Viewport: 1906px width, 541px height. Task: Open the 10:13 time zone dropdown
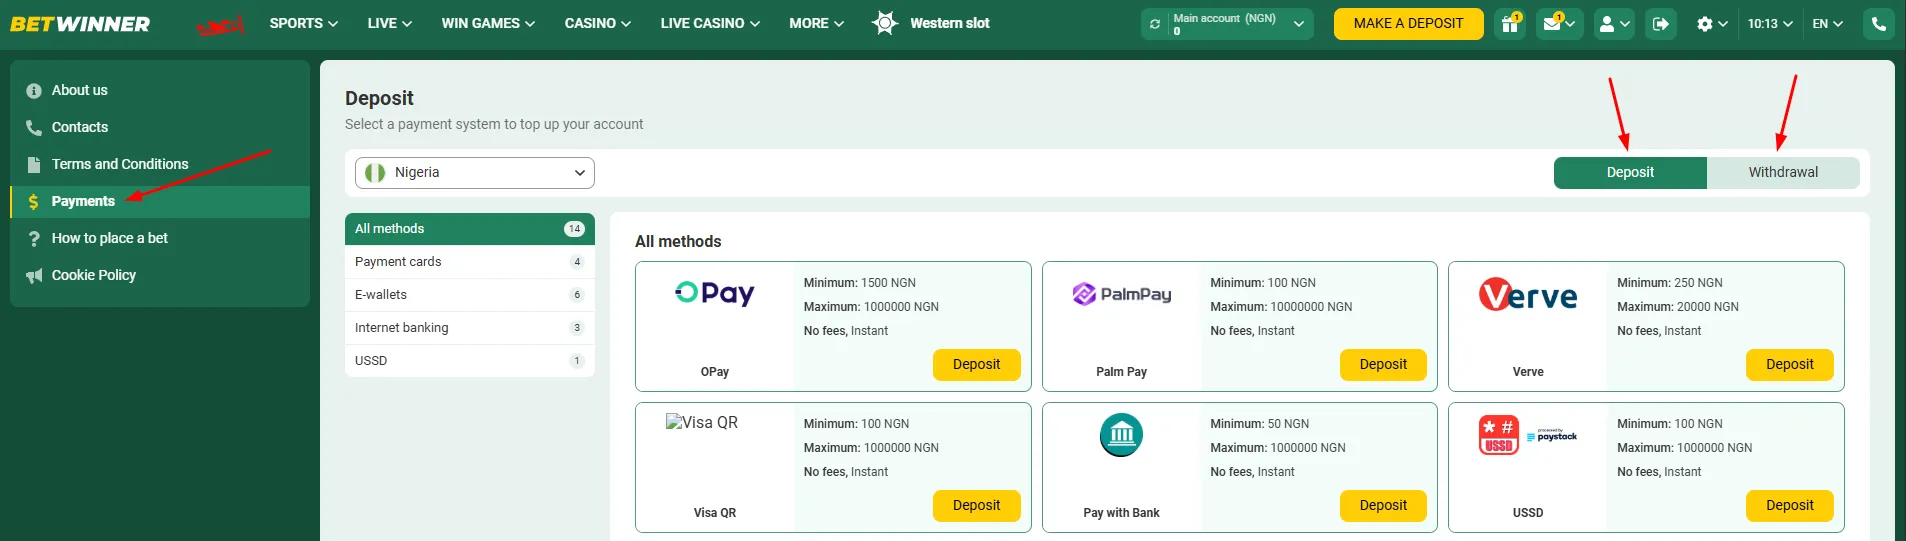point(1770,24)
